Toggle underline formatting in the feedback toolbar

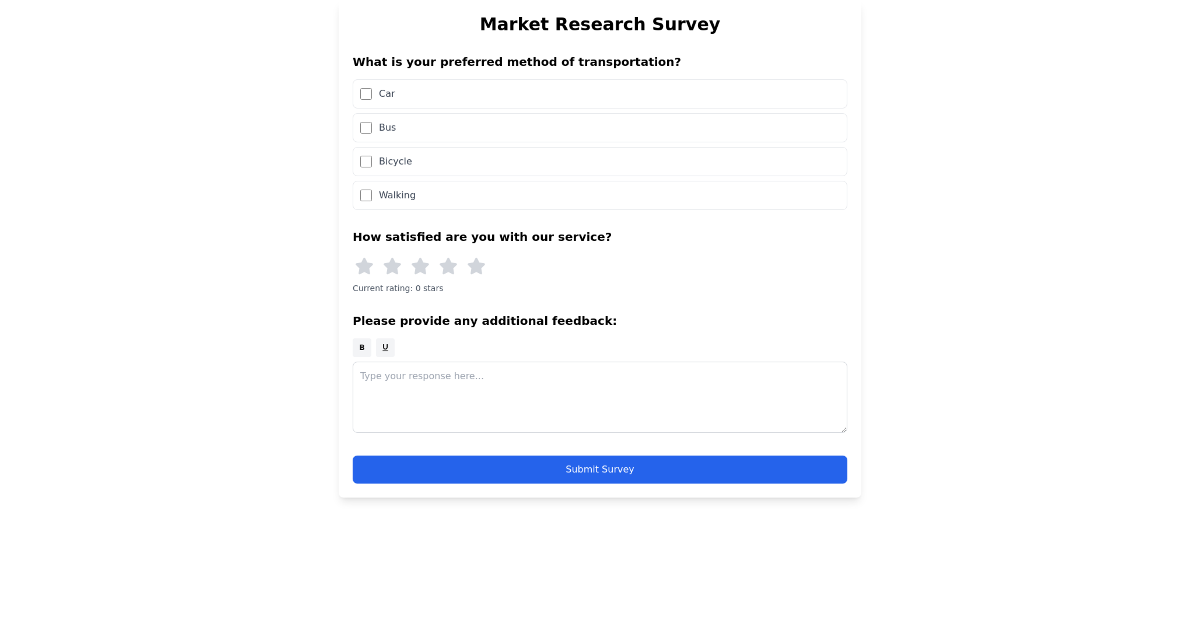pos(385,347)
